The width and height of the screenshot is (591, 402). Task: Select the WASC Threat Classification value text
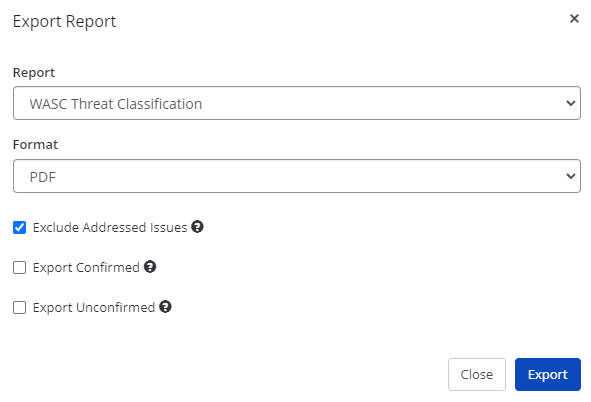(116, 104)
